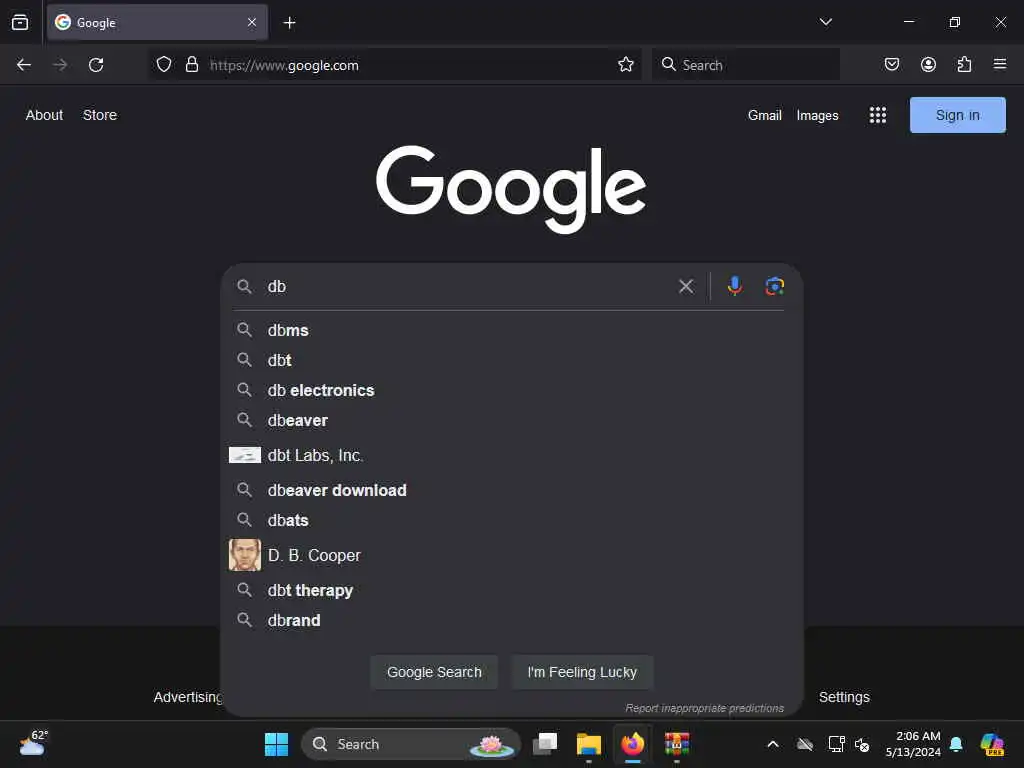The width and height of the screenshot is (1024, 768).
Task: Close the Google browser tab
Action: [252, 22]
